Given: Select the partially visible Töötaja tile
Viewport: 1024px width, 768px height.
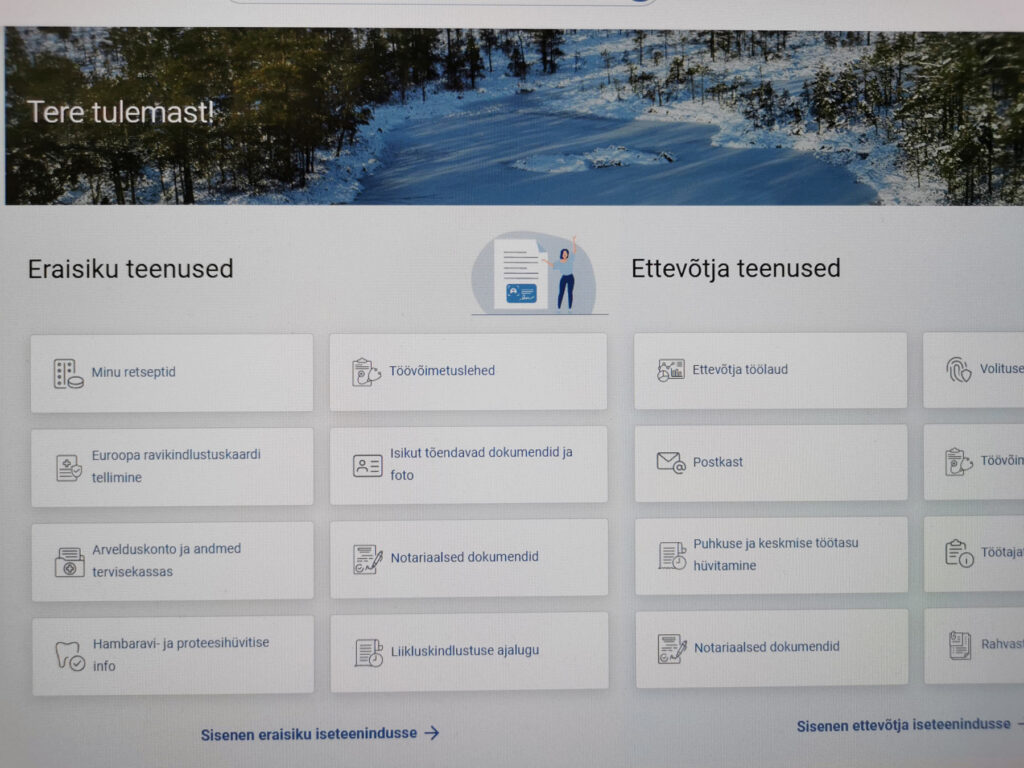Looking at the screenshot, I should pos(975,553).
